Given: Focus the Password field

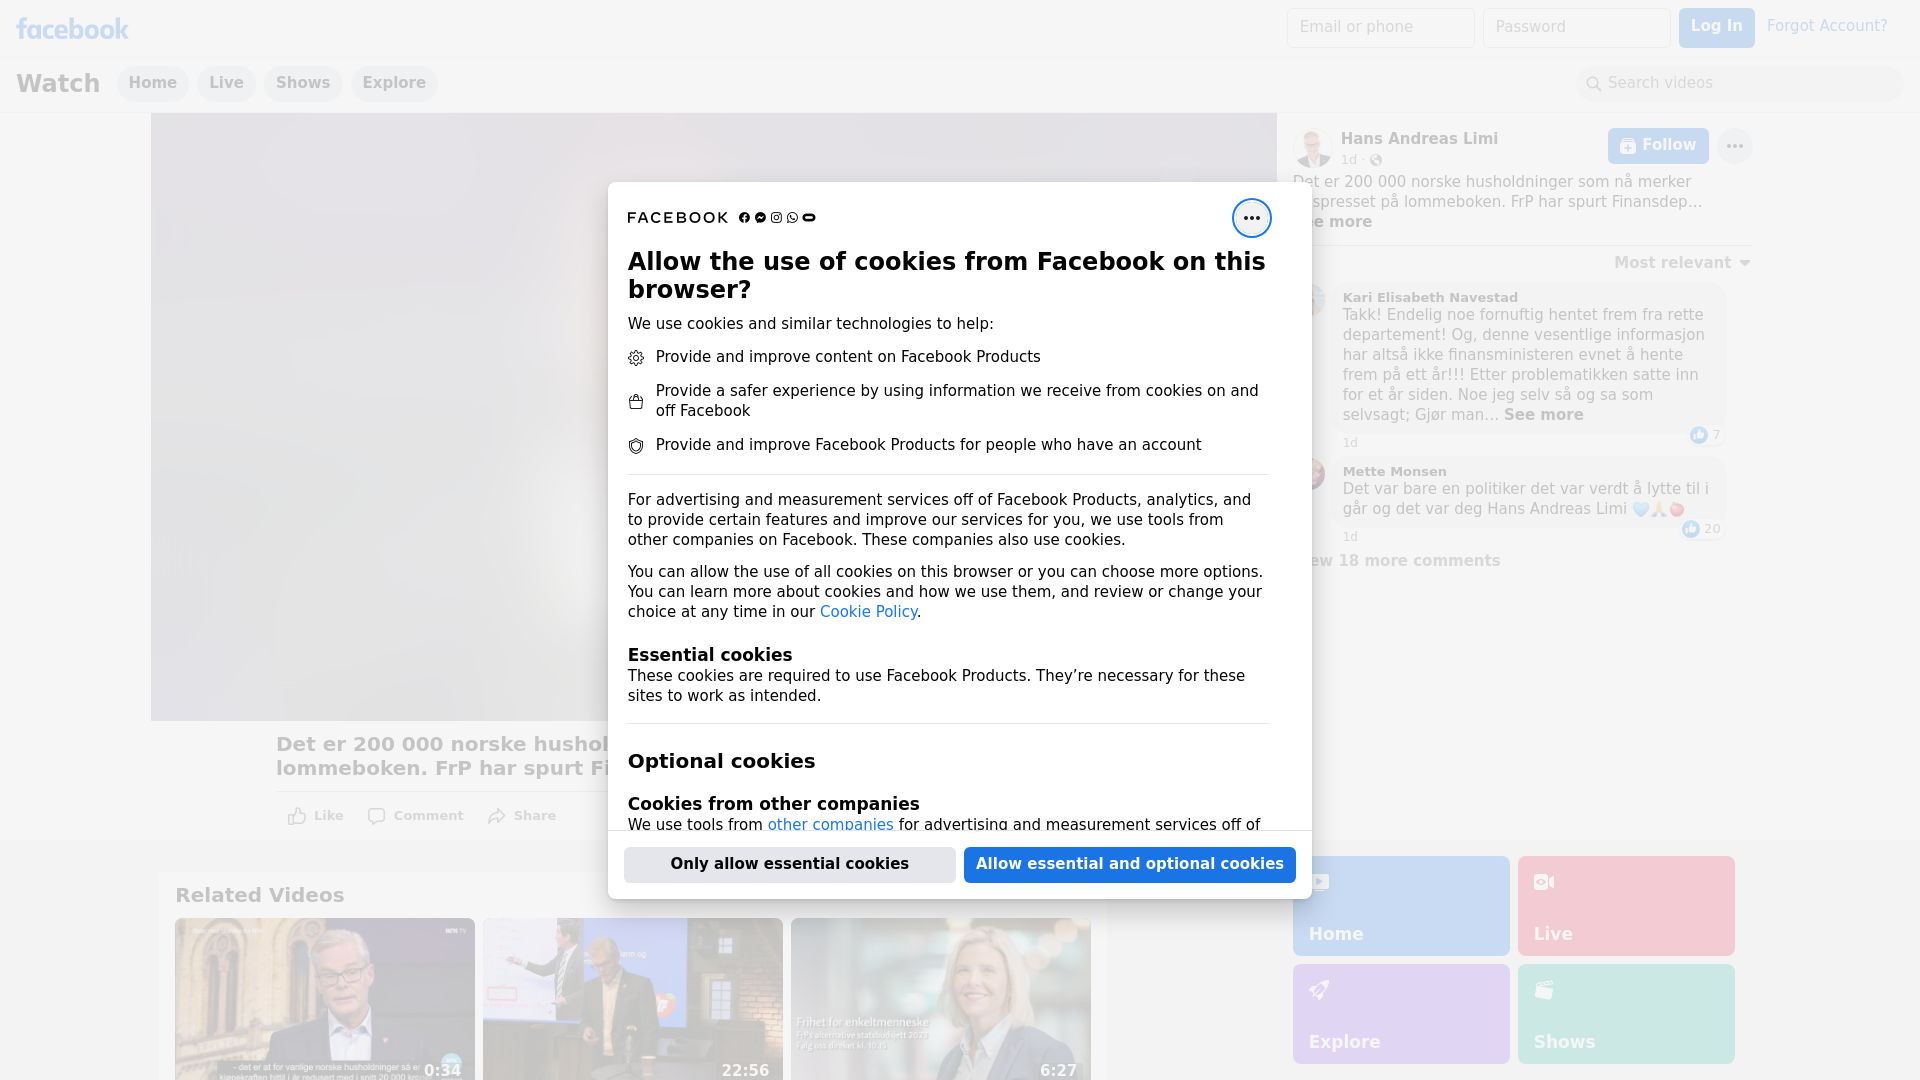Looking at the screenshot, I should click(1576, 28).
